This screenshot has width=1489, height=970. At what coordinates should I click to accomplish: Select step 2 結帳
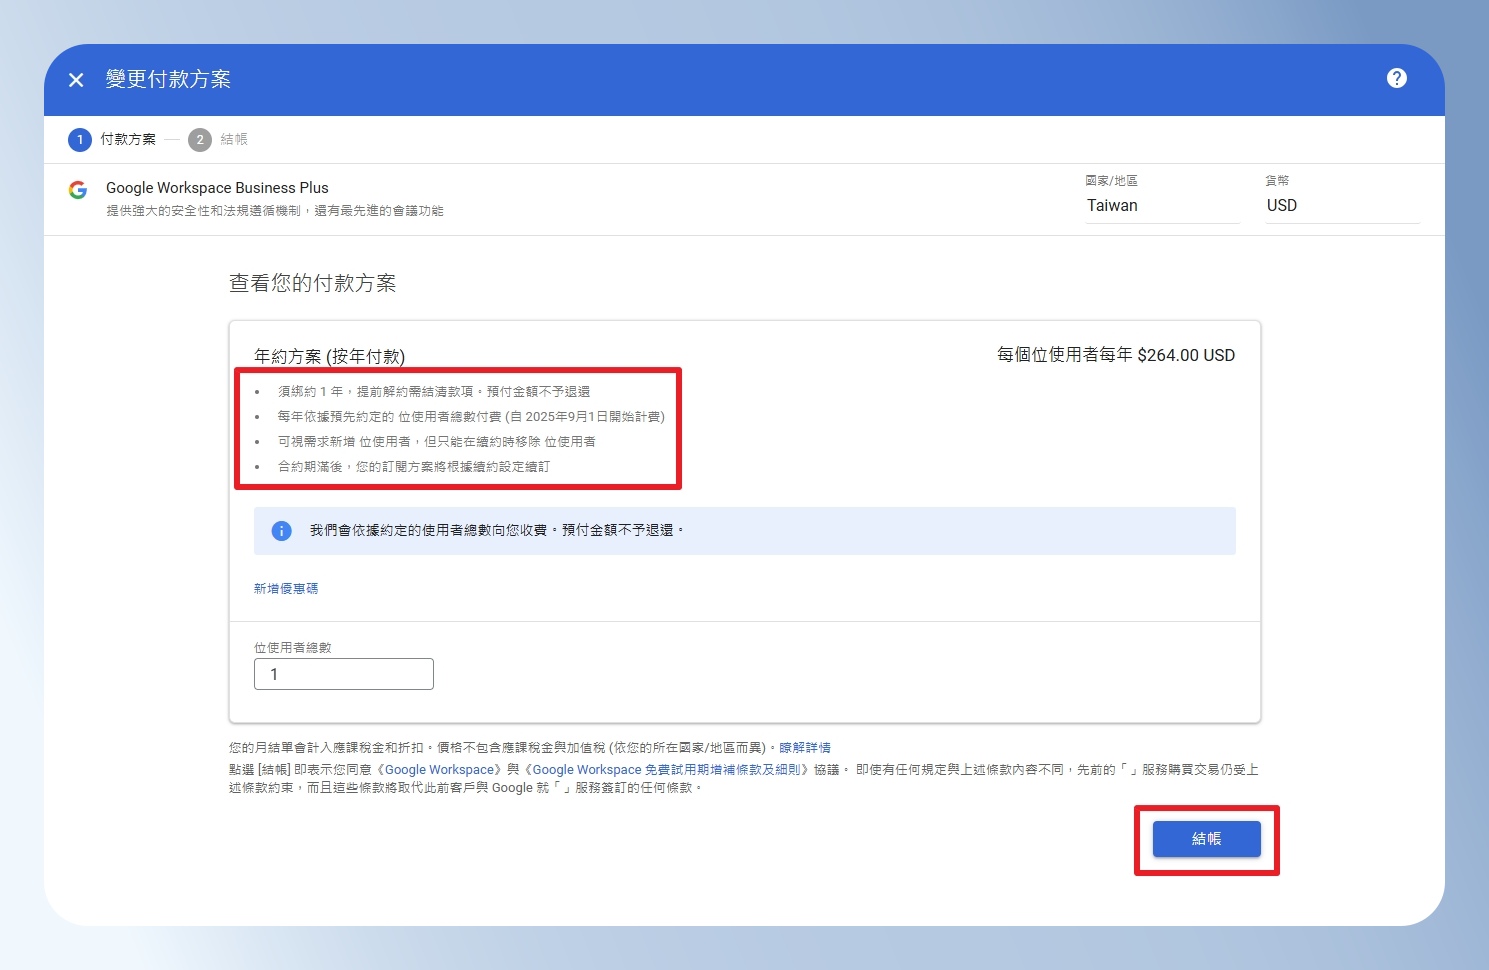[x=218, y=139]
